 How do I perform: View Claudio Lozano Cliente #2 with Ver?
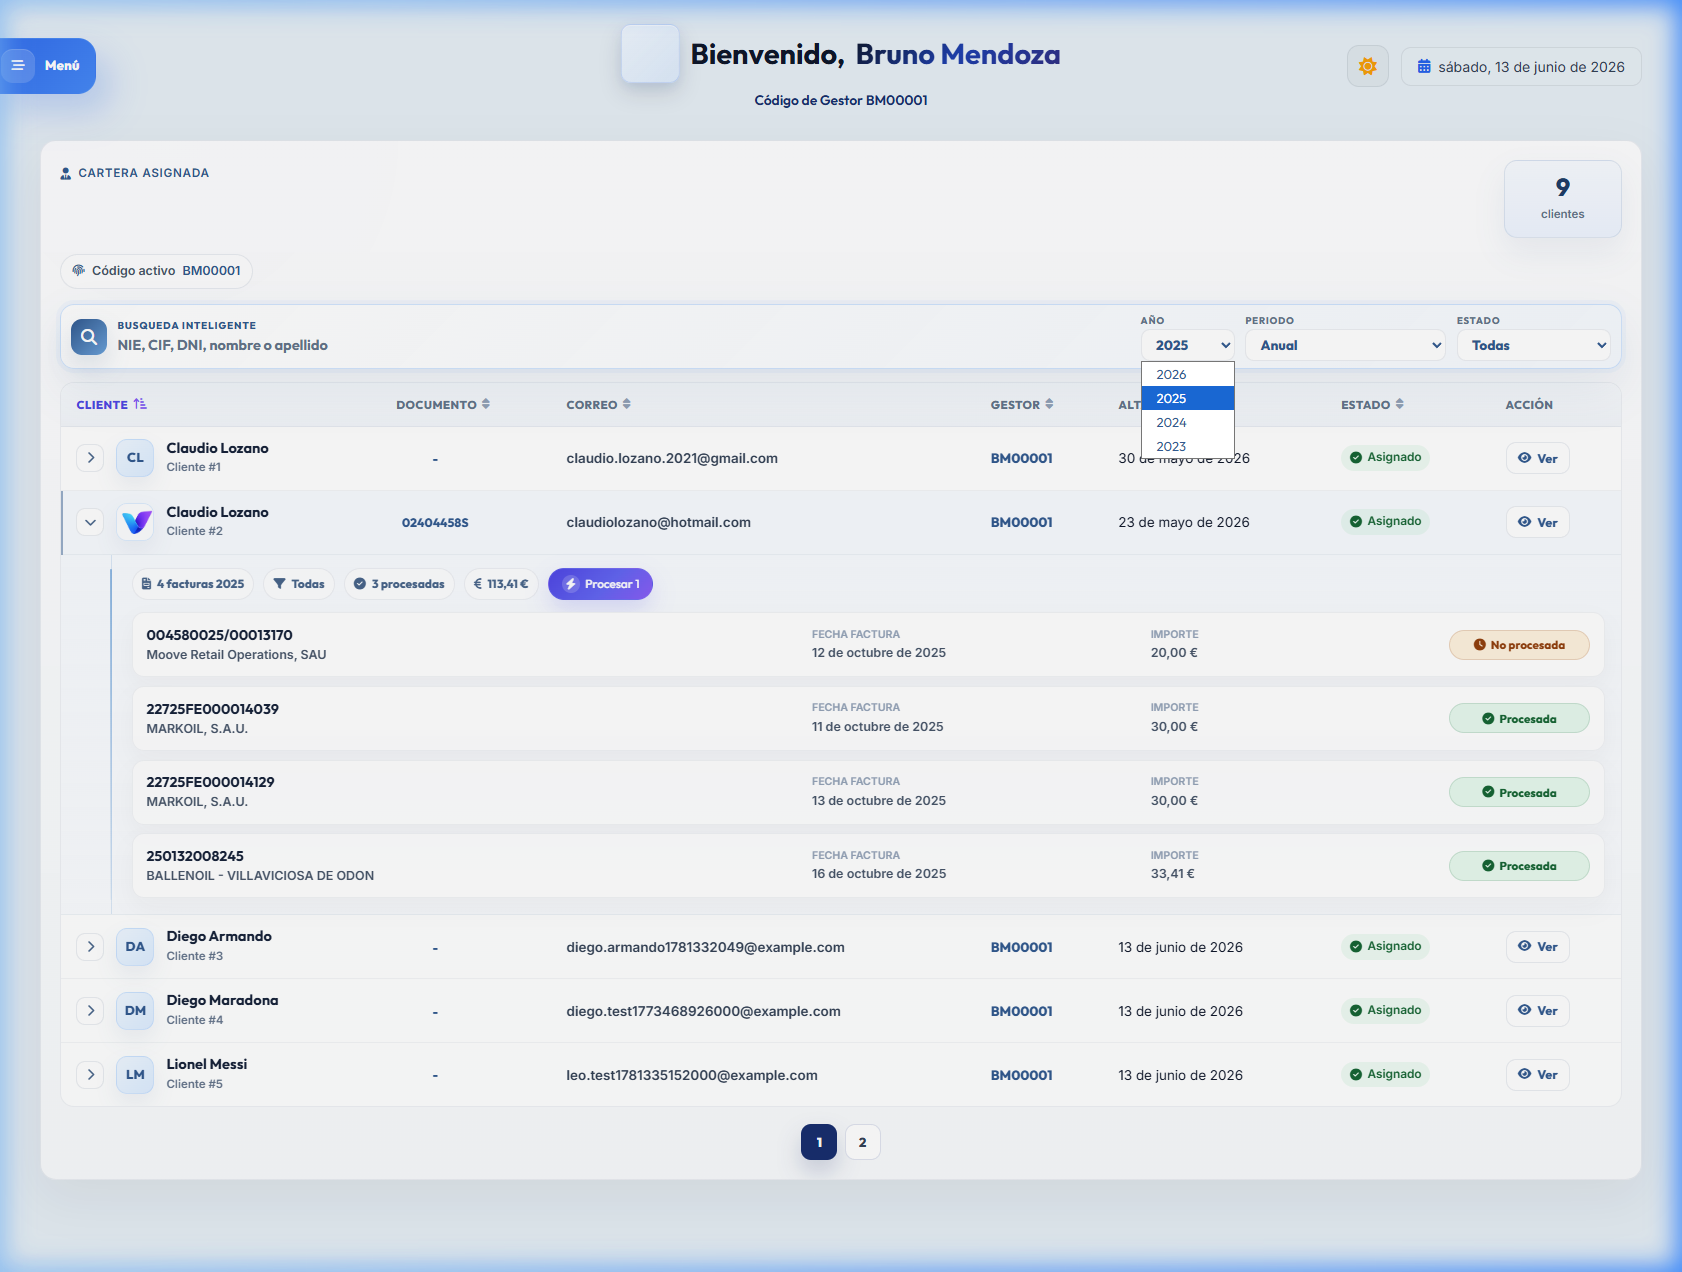click(x=1537, y=522)
